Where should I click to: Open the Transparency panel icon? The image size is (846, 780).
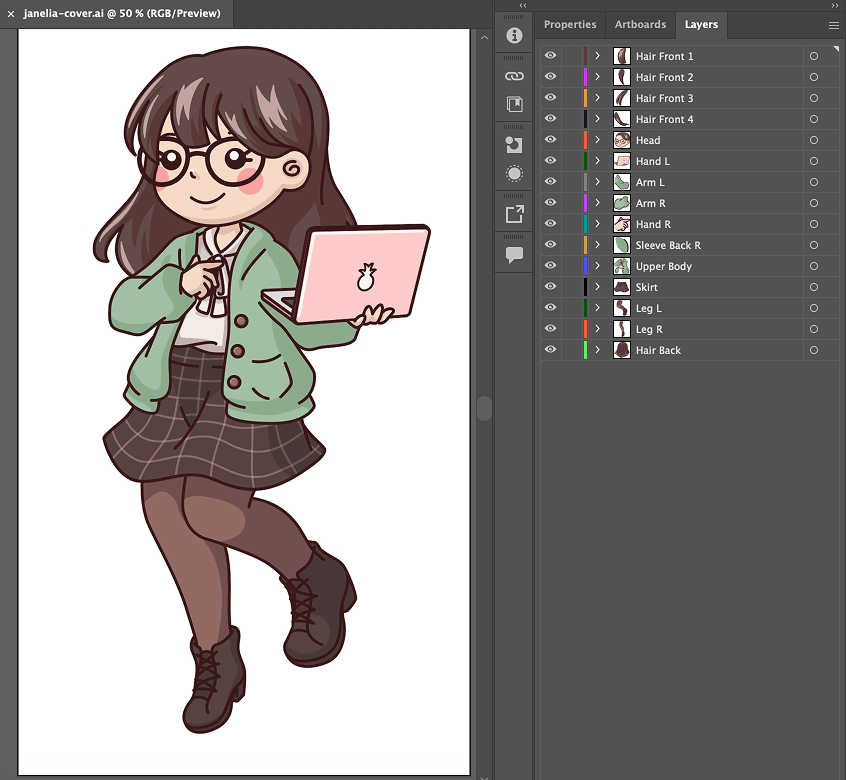pyautogui.click(x=515, y=144)
